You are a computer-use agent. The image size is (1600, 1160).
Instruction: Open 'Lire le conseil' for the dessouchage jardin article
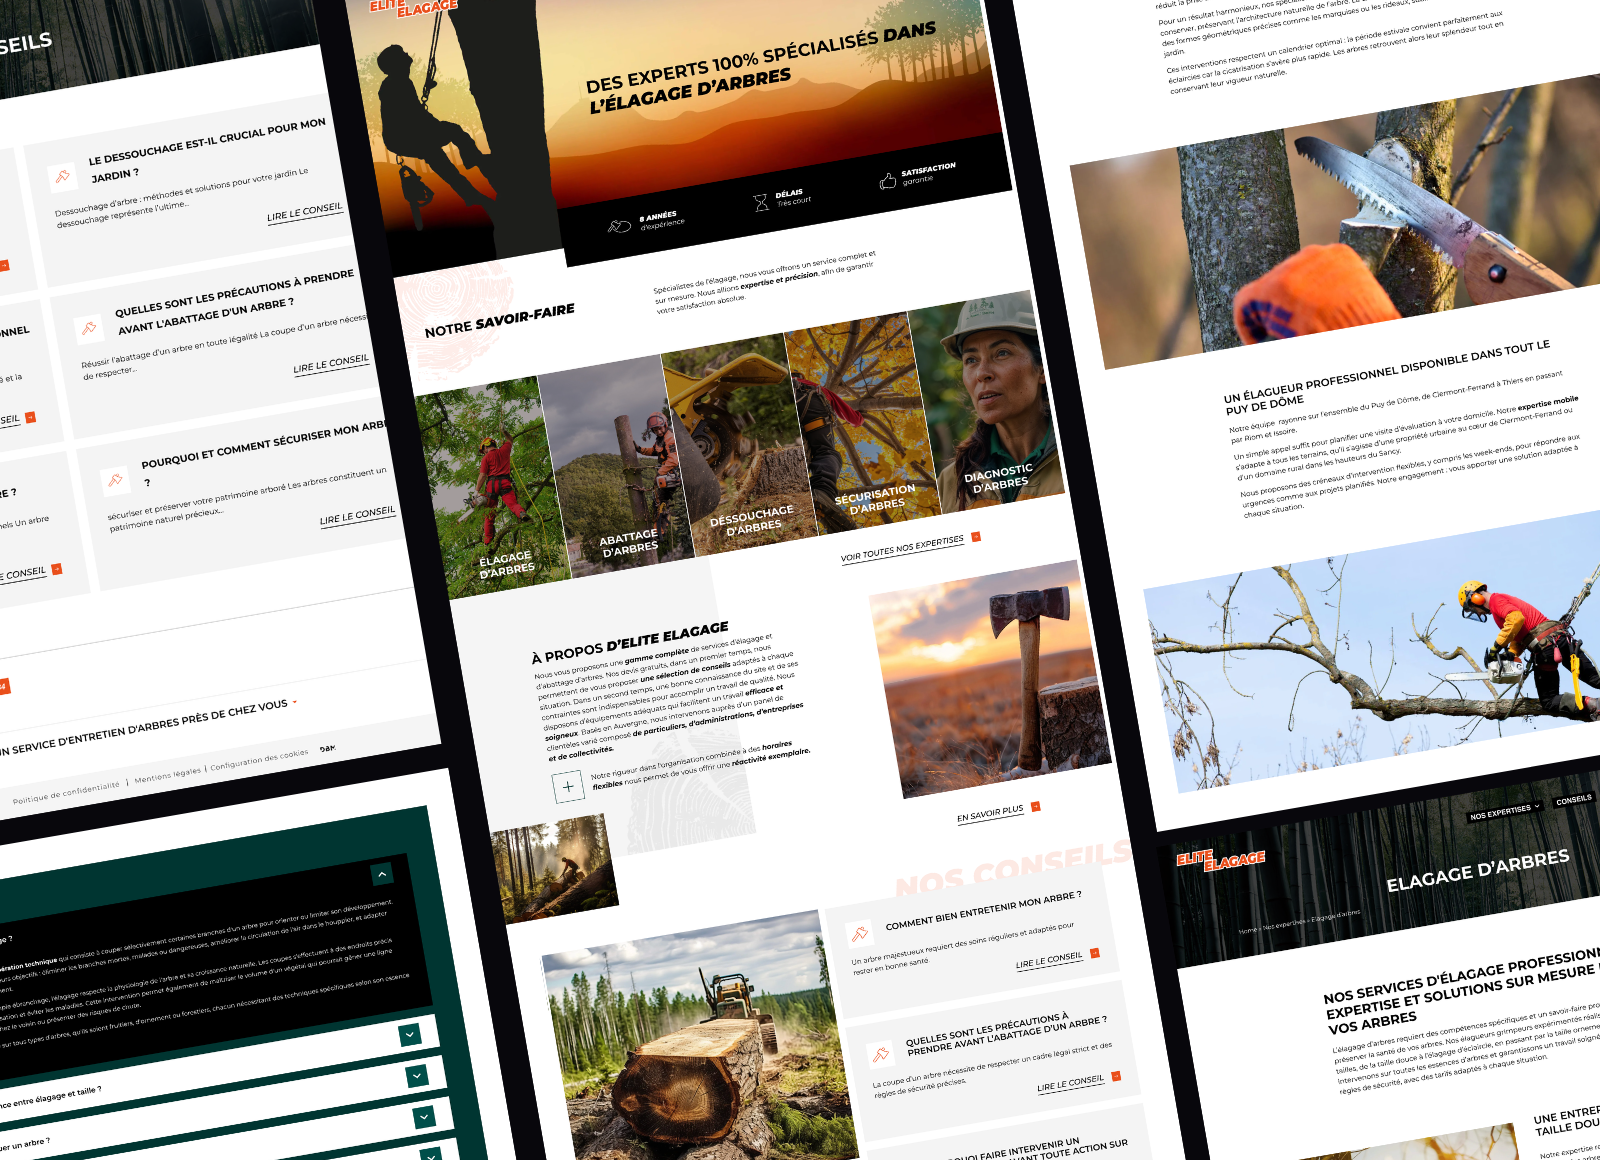(305, 213)
